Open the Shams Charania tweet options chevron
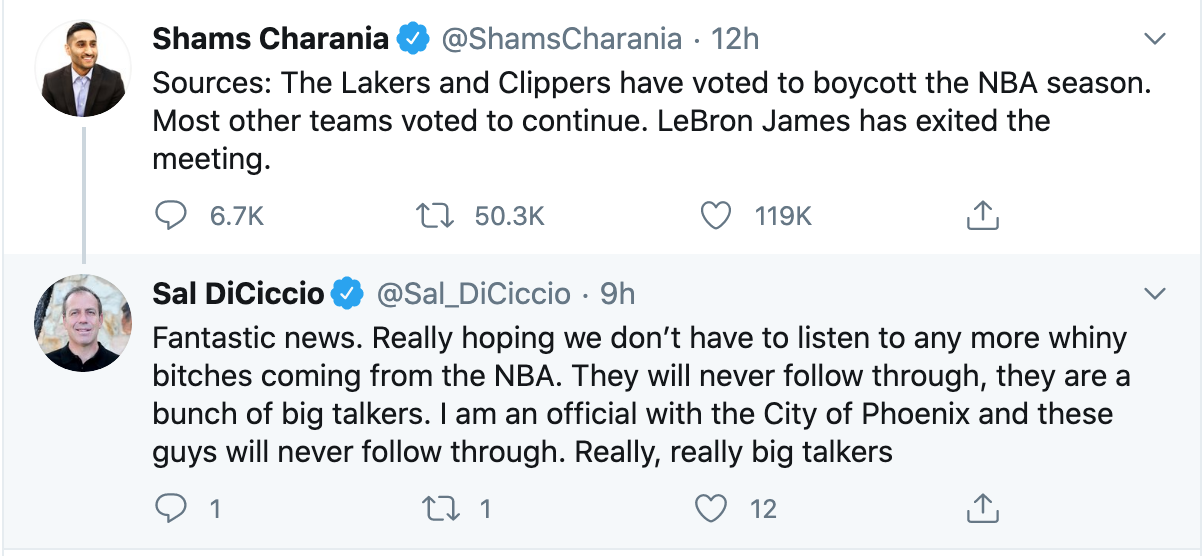The width and height of the screenshot is (1202, 556). (x=1155, y=39)
